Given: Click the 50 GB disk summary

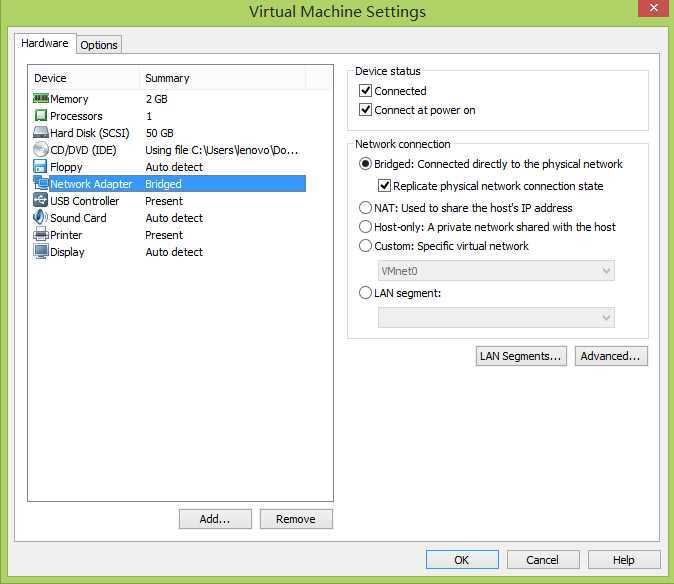Looking at the screenshot, I should 159,133.
